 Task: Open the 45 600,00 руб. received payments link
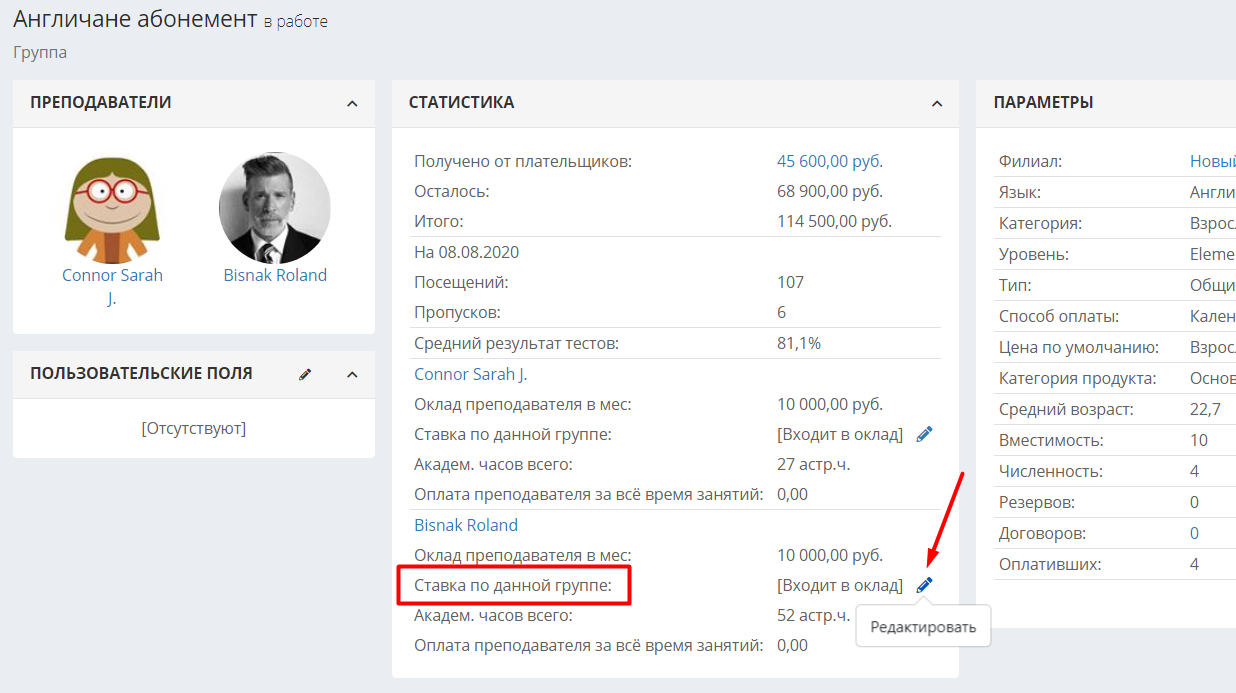point(830,161)
